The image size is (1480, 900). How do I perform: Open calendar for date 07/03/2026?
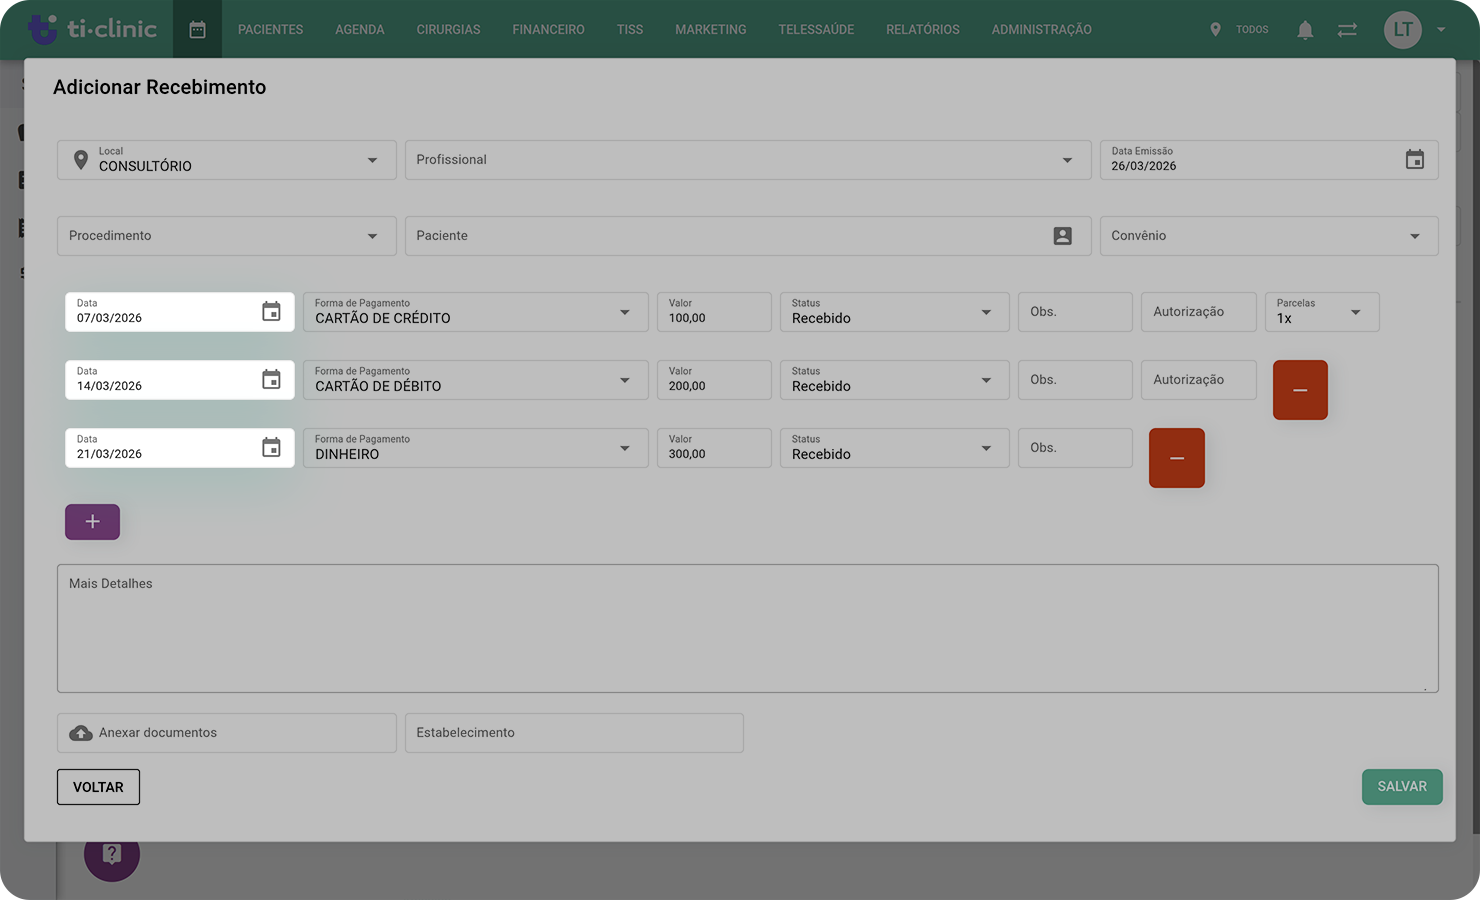[x=271, y=311]
